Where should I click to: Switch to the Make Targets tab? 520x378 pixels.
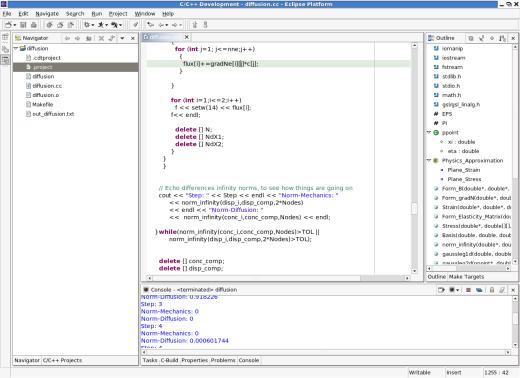pos(466,277)
